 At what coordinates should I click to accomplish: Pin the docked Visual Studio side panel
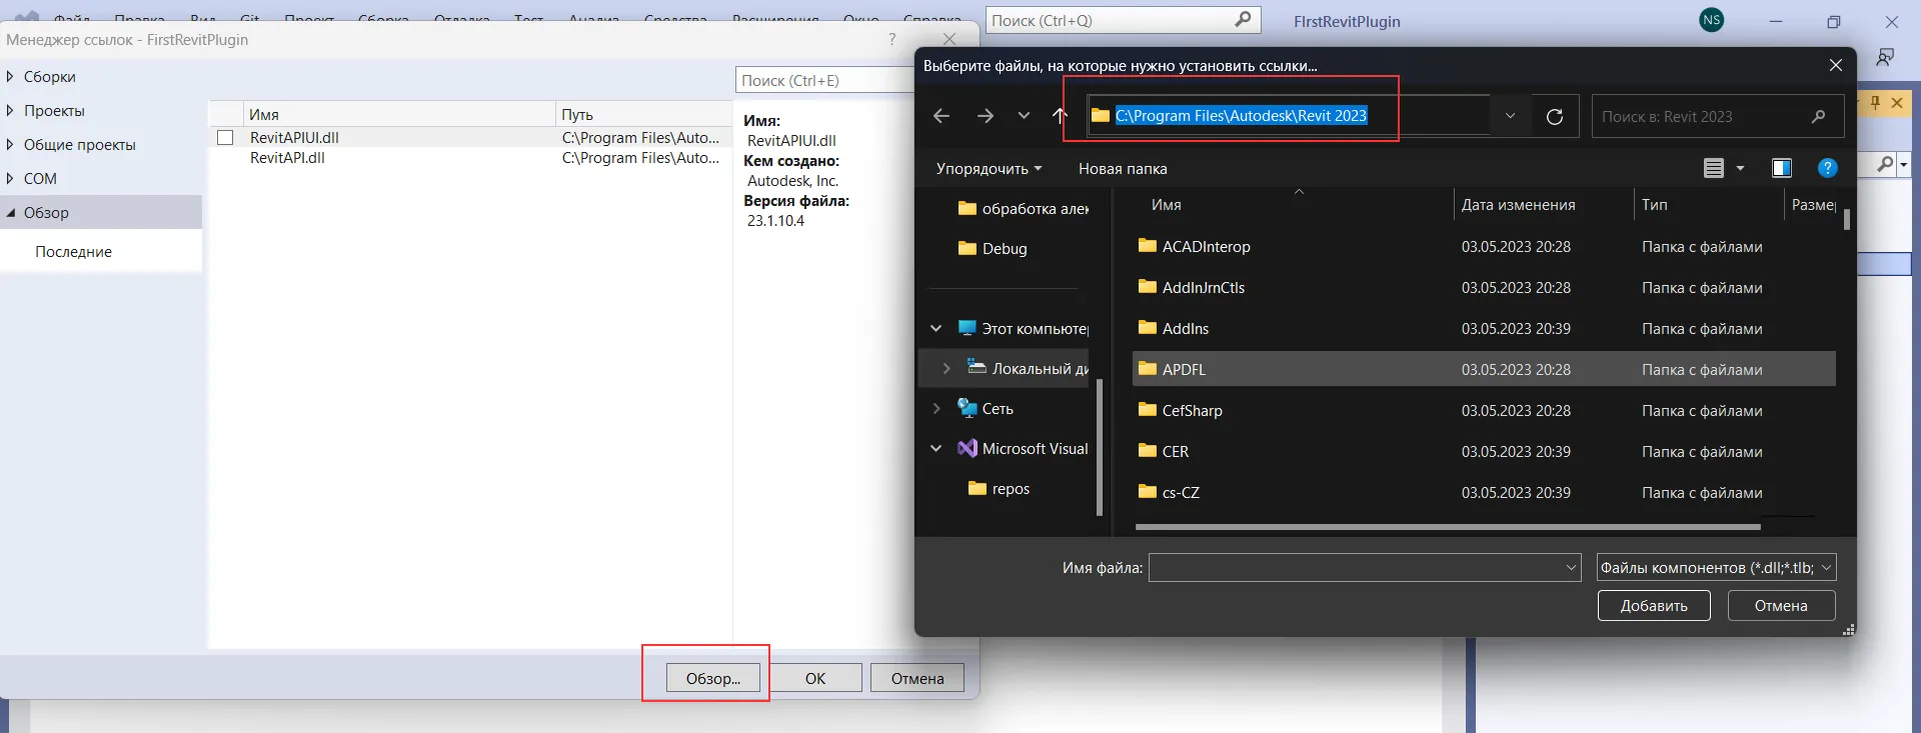click(1875, 102)
